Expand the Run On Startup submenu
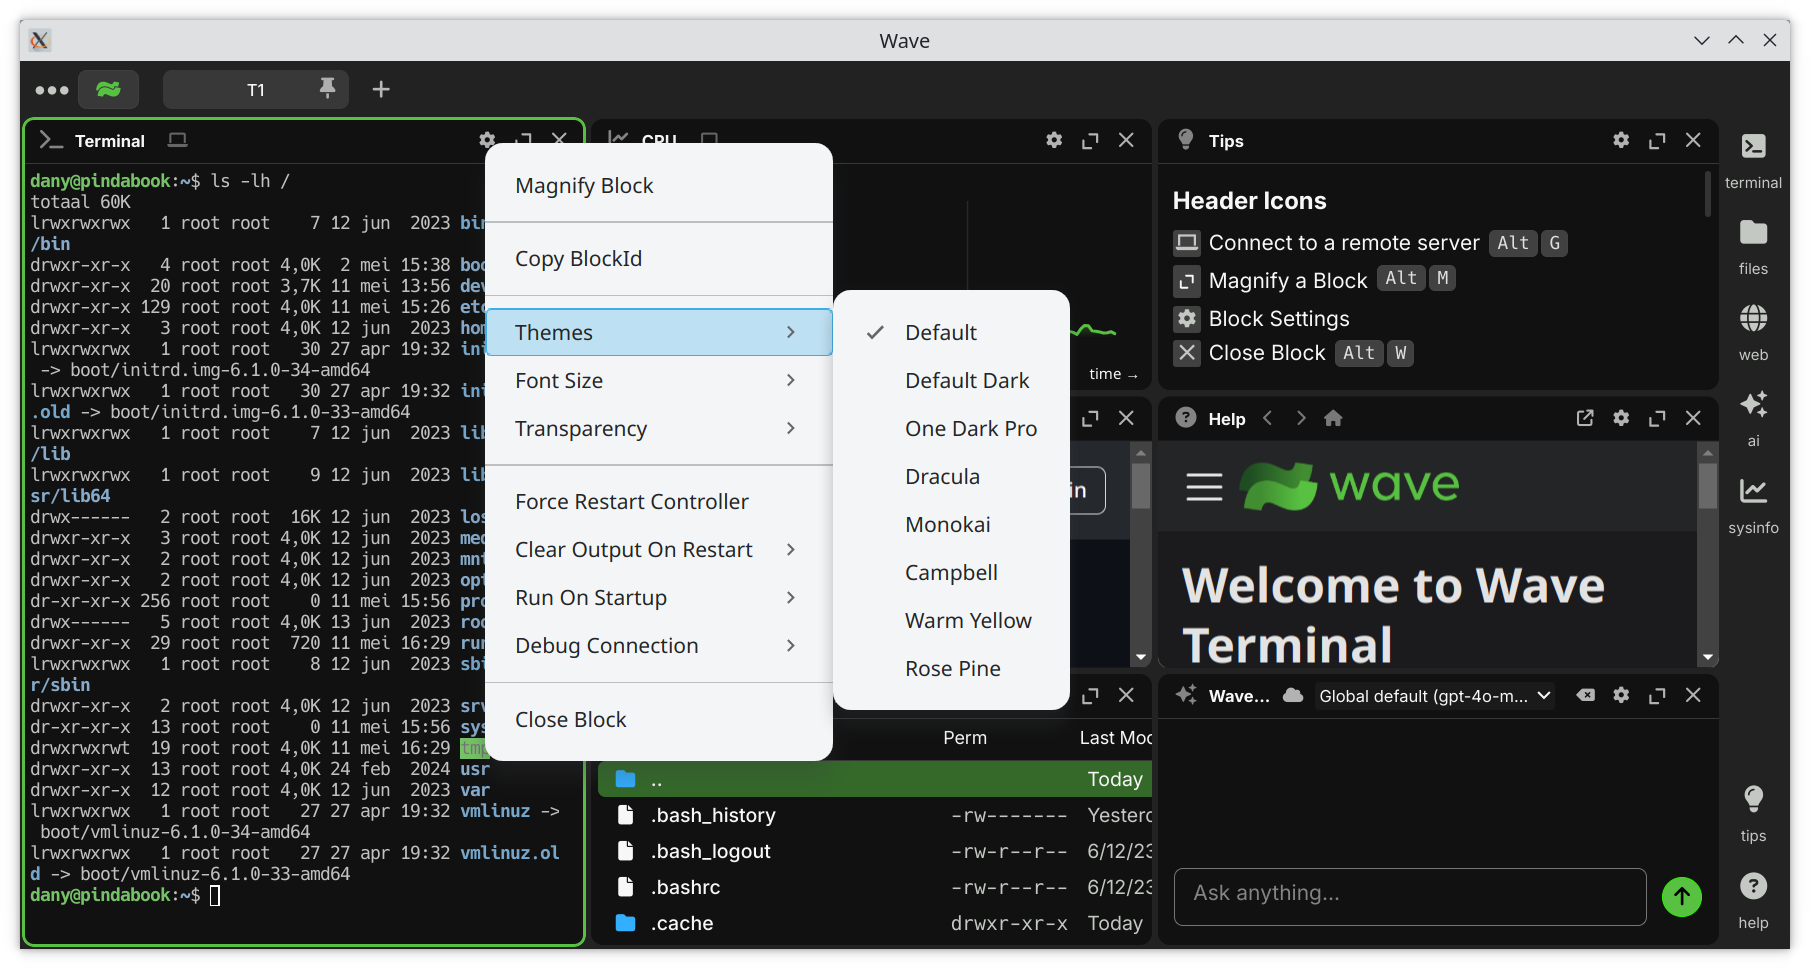This screenshot has height=969, width=1810. (x=659, y=598)
